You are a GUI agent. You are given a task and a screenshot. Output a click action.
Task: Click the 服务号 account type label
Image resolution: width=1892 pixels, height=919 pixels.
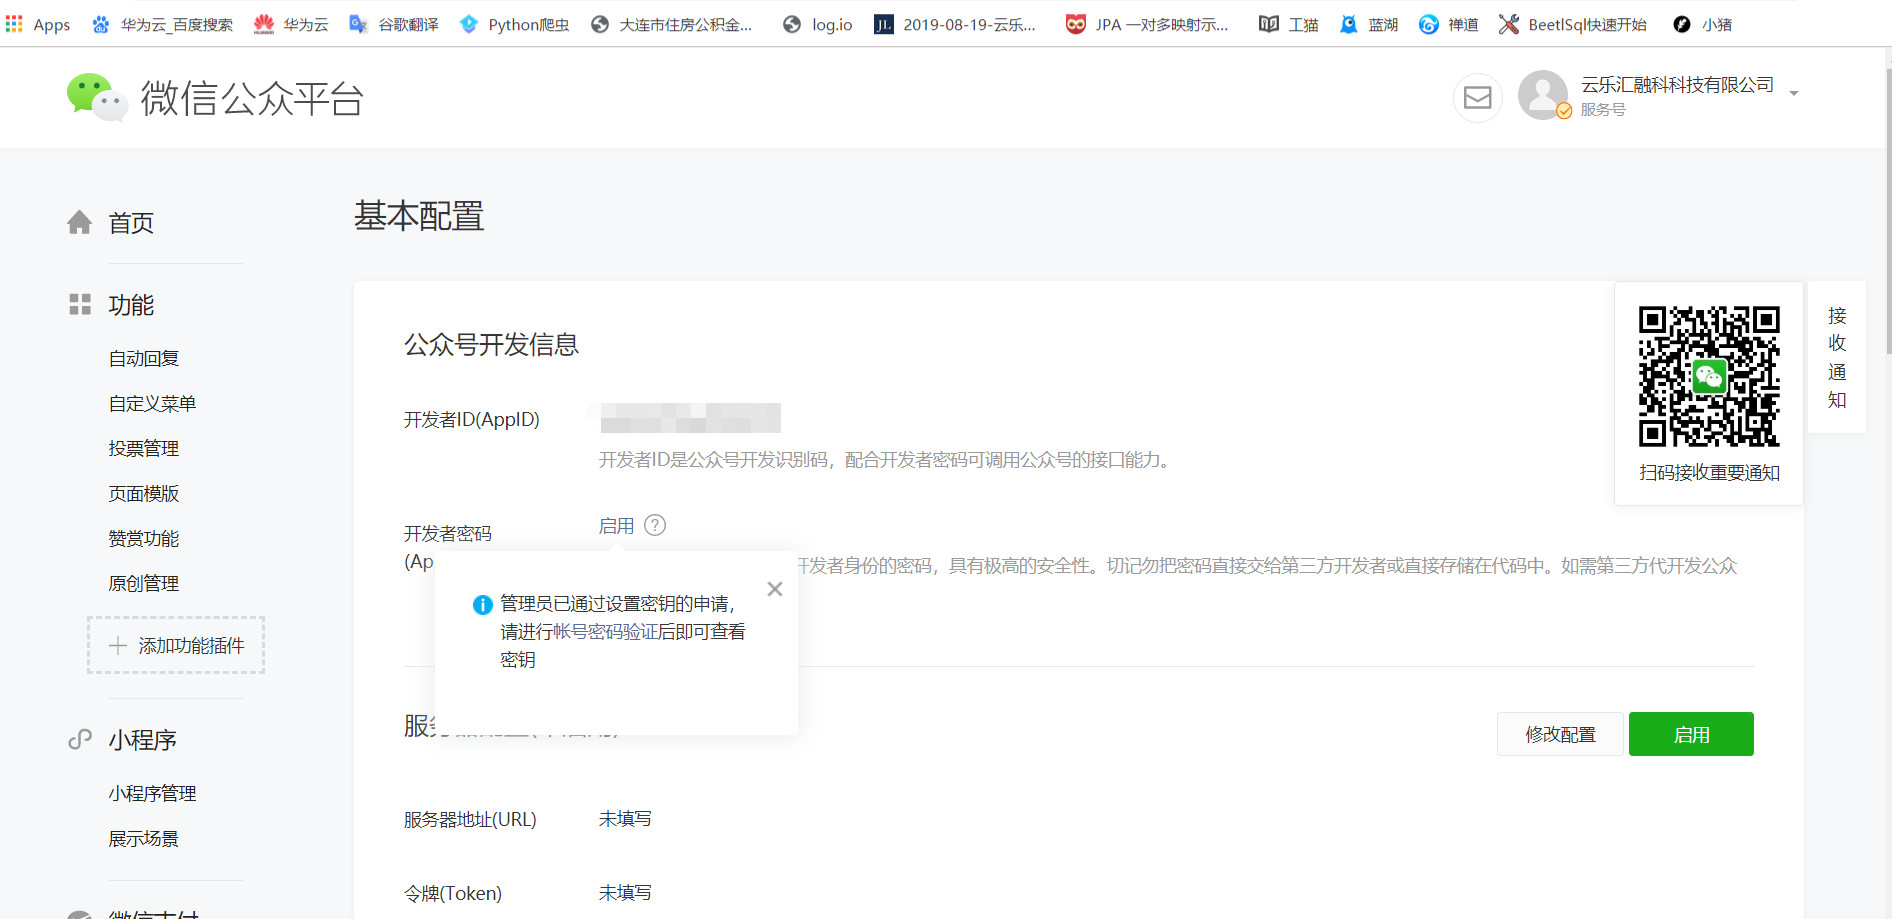1603,109
